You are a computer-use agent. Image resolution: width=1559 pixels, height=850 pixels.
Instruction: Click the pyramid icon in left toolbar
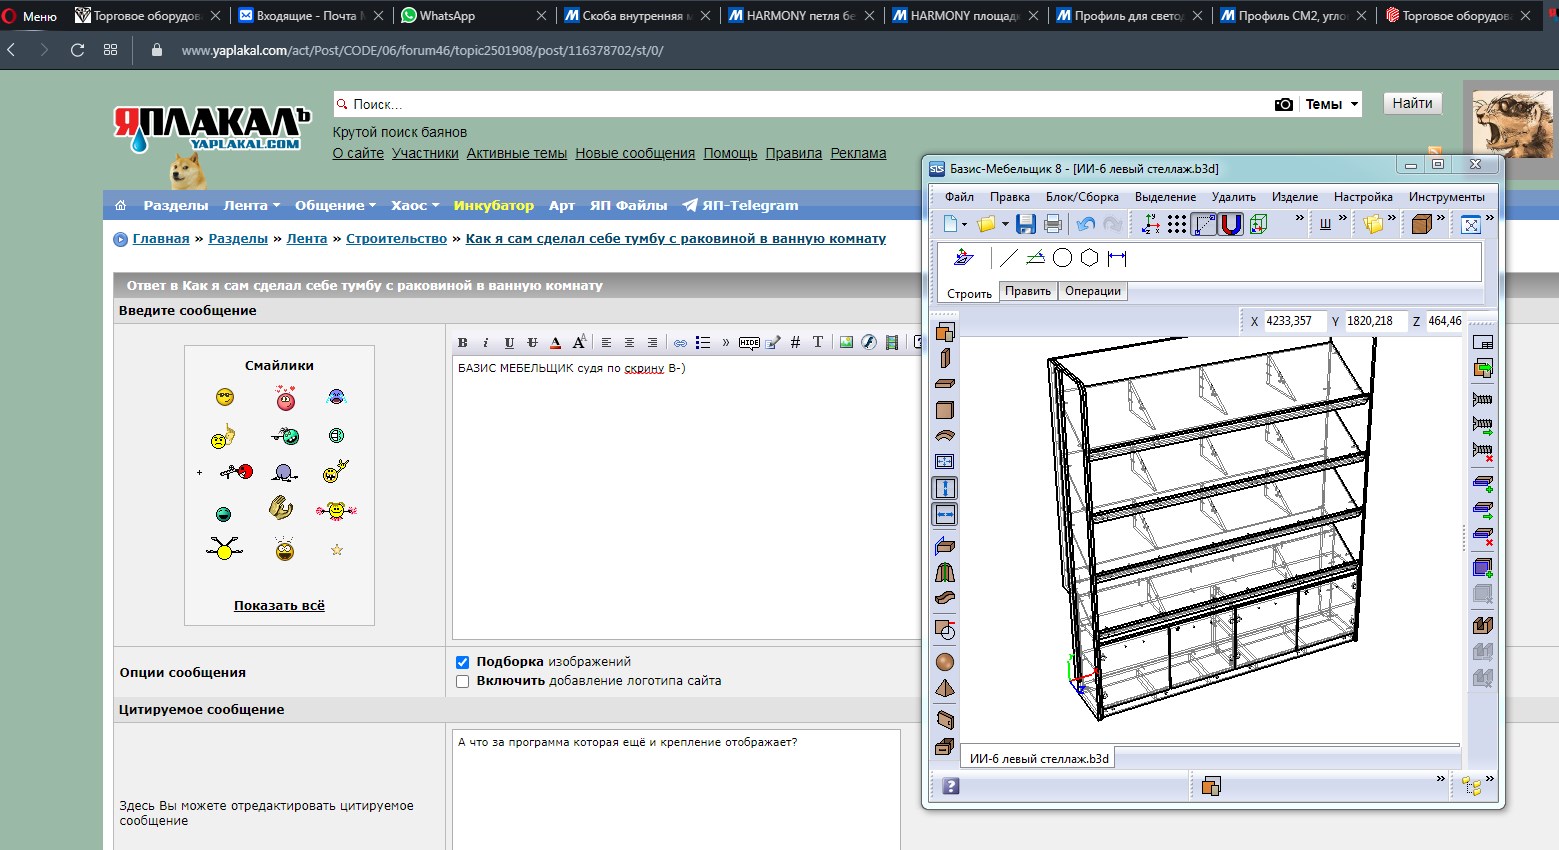(945, 688)
